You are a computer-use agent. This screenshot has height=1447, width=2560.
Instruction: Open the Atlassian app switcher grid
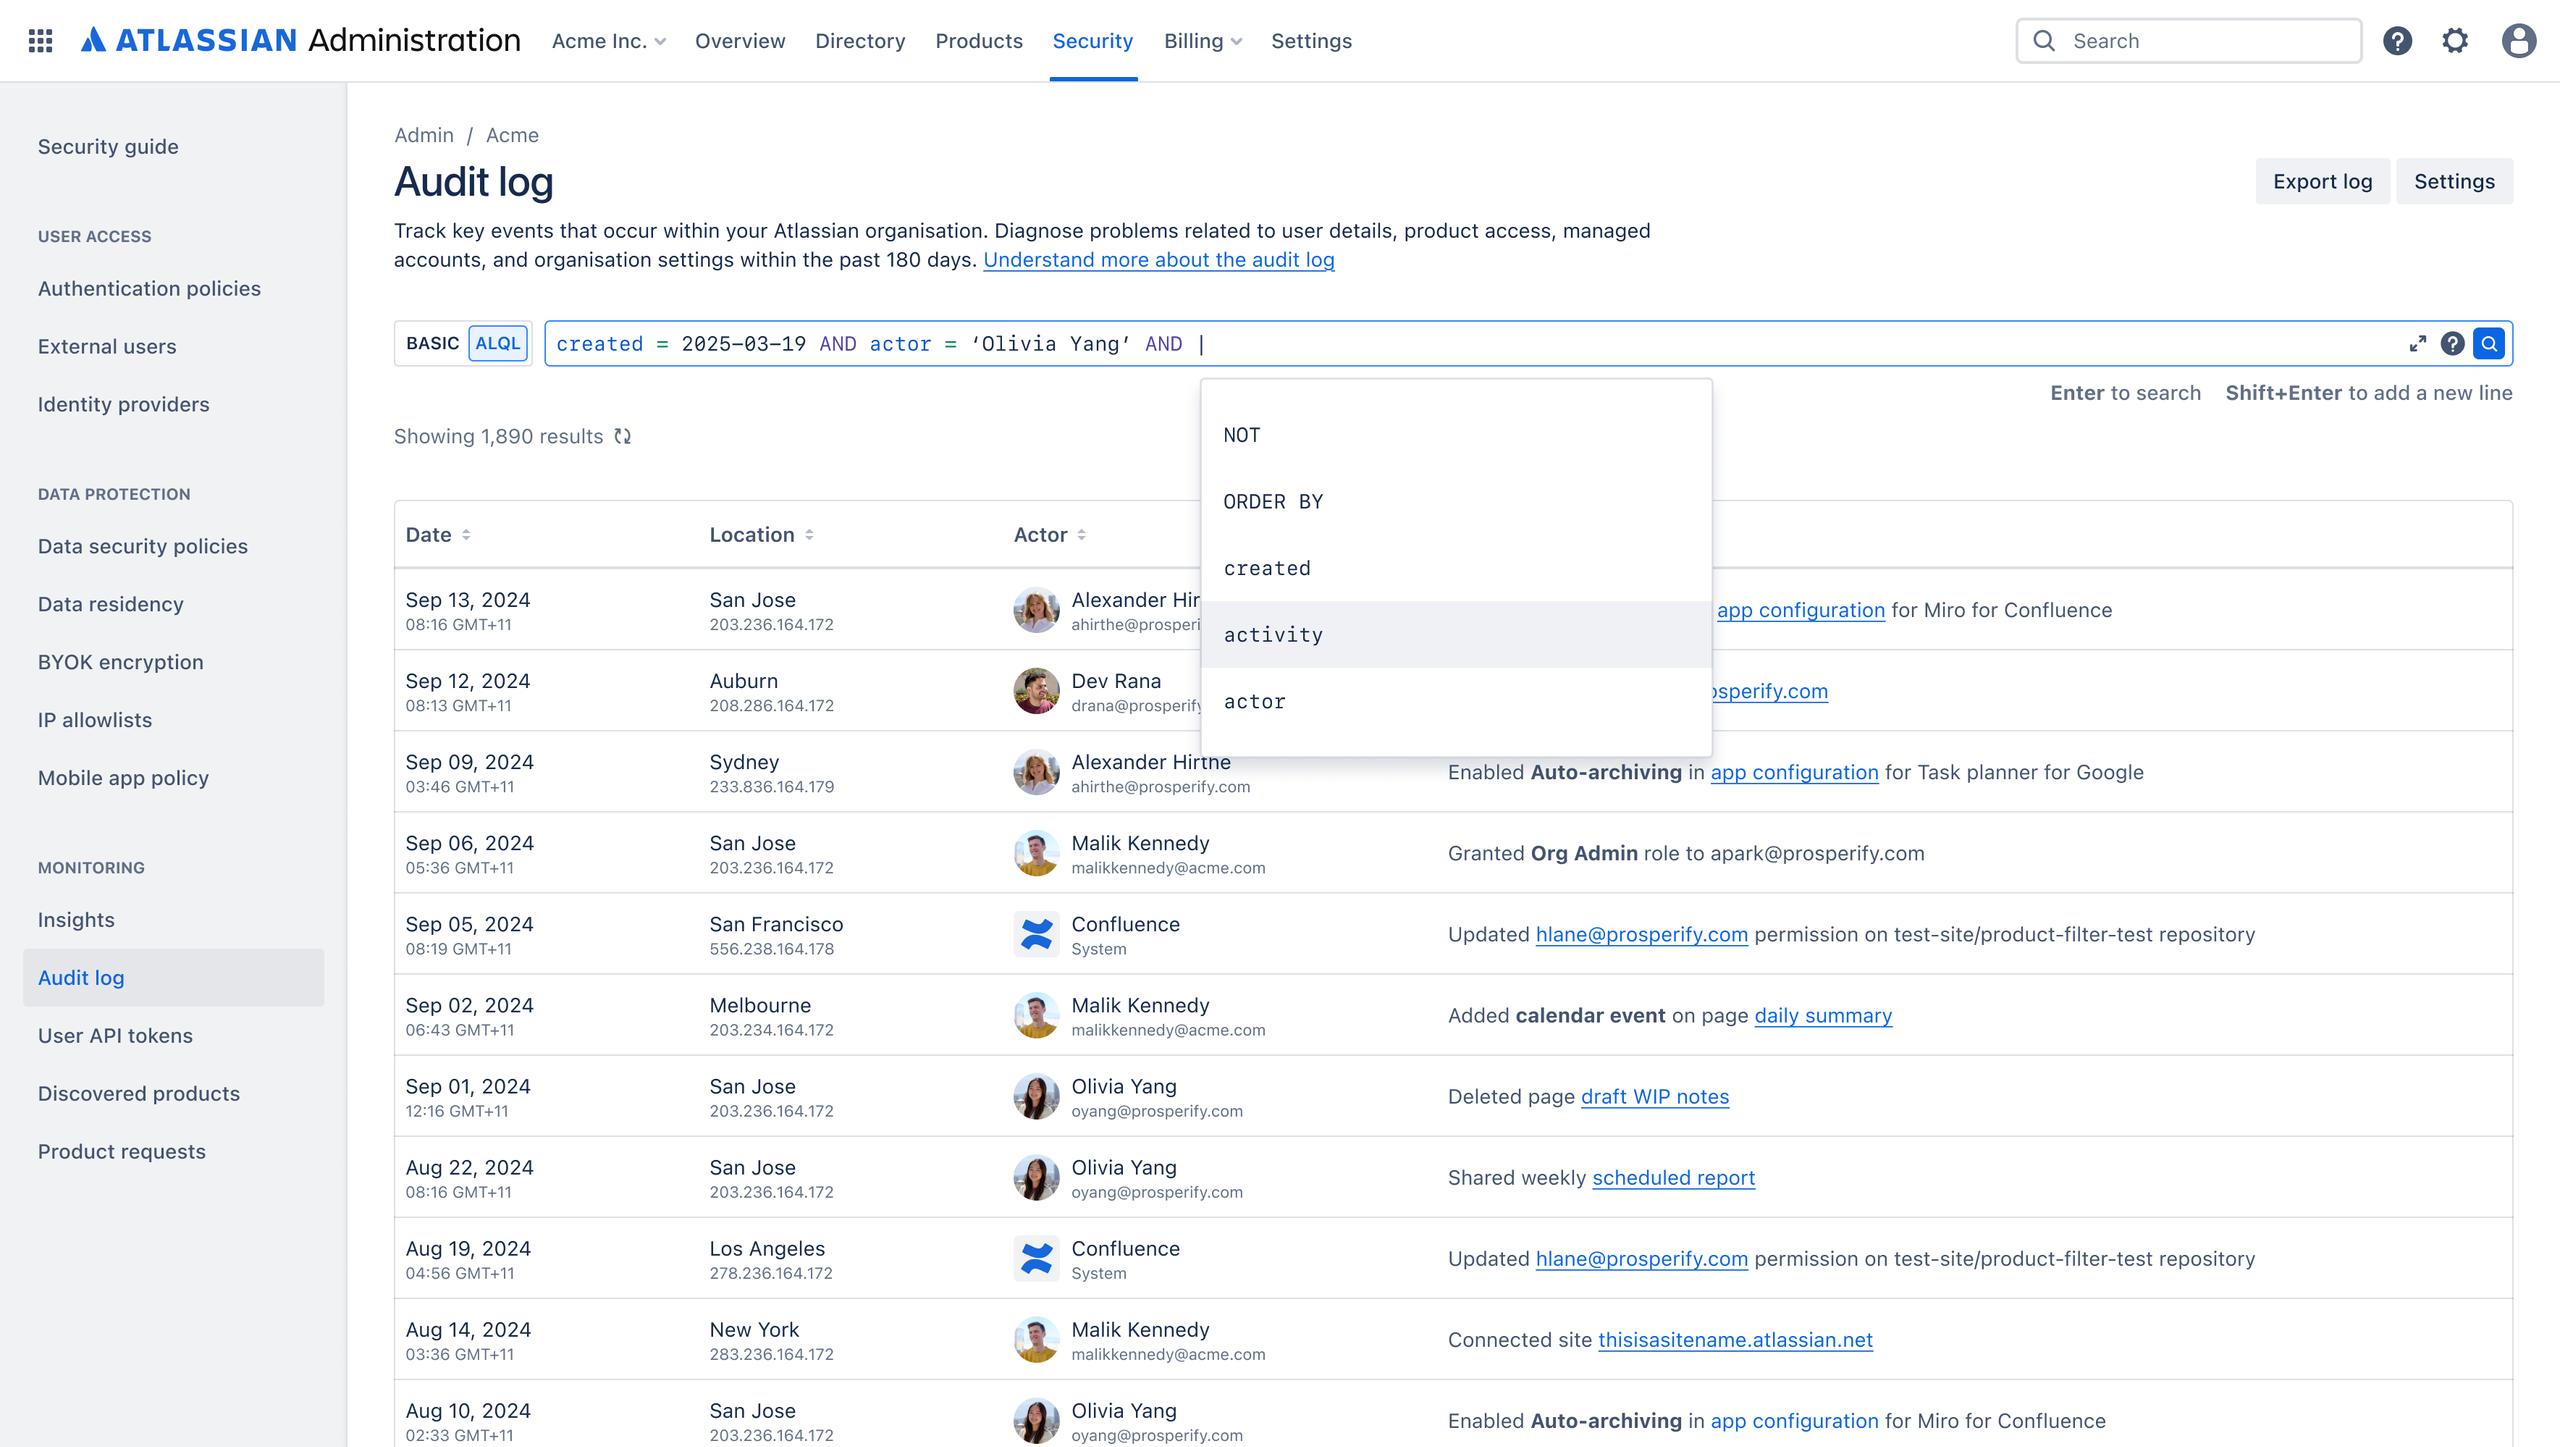click(x=40, y=40)
